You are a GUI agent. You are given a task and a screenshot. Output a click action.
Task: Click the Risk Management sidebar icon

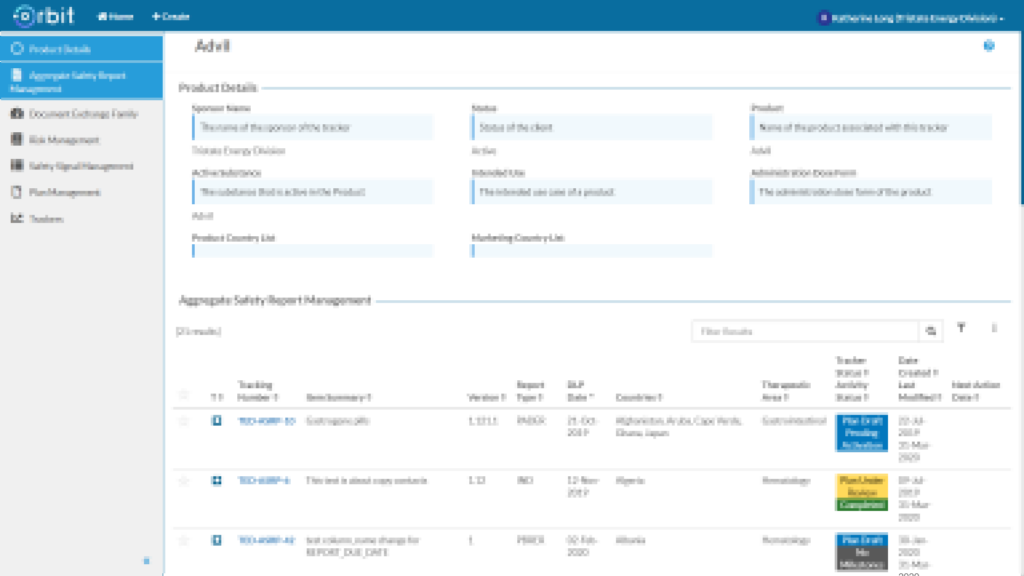click(17, 139)
